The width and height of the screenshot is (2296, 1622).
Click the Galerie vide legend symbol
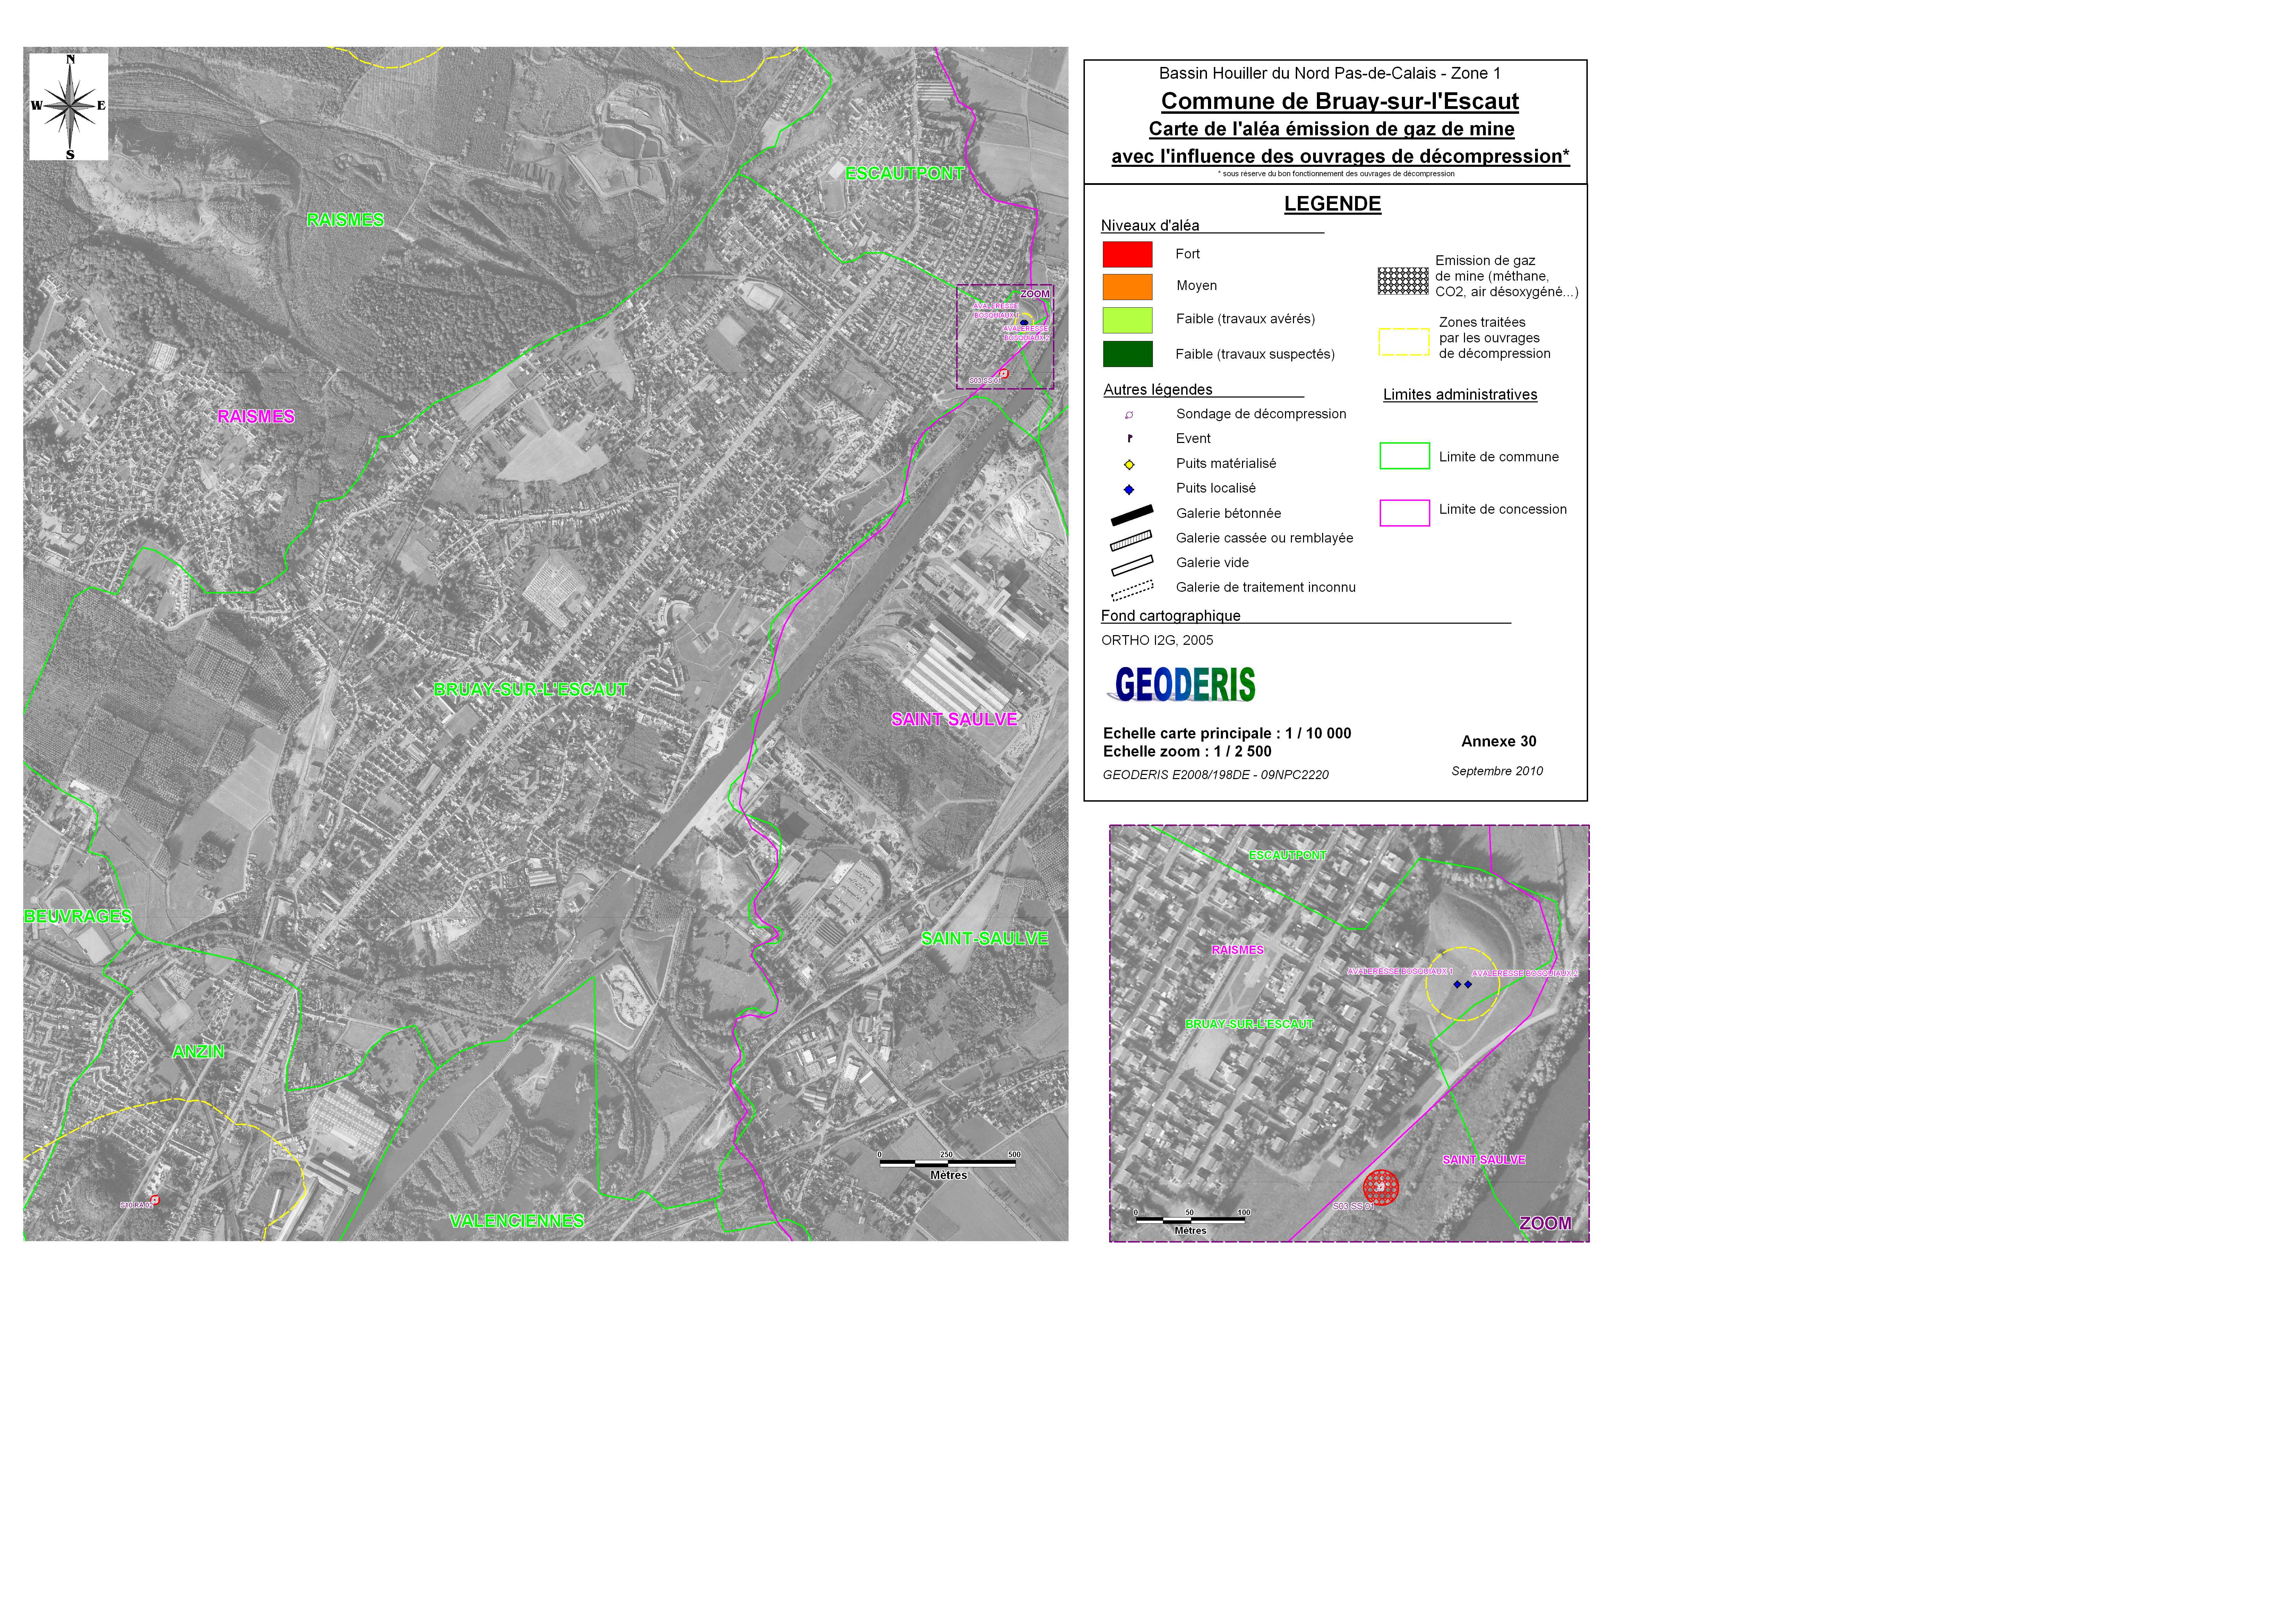[1132, 566]
